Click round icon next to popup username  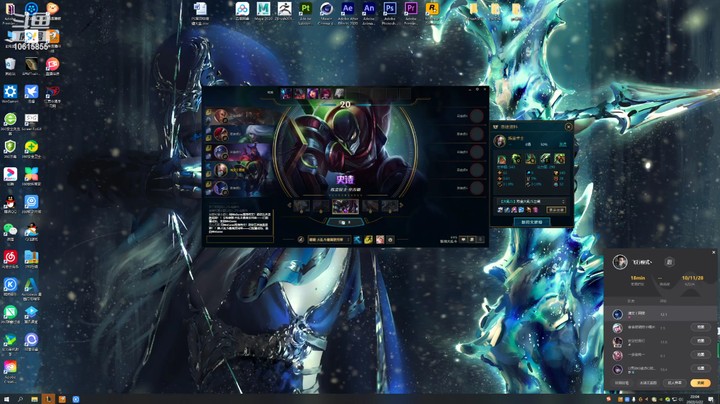click(x=669, y=262)
